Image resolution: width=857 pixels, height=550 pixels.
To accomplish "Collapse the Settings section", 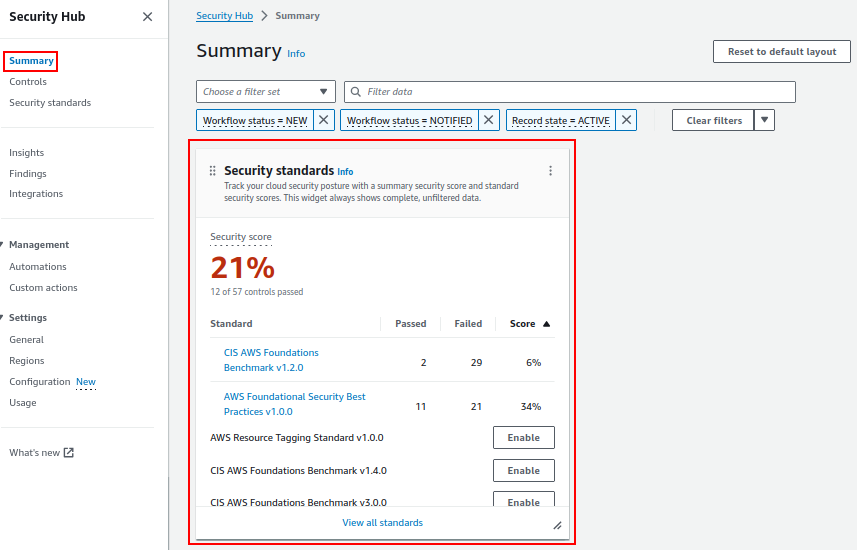I will pyautogui.click(x=2, y=318).
